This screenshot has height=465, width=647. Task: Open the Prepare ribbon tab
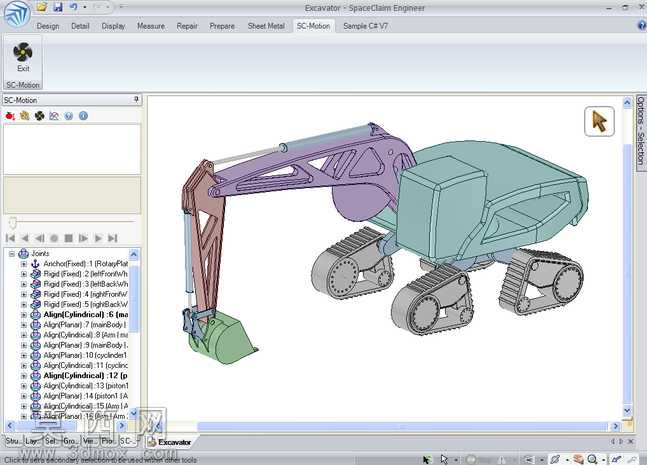click(222, 26)
